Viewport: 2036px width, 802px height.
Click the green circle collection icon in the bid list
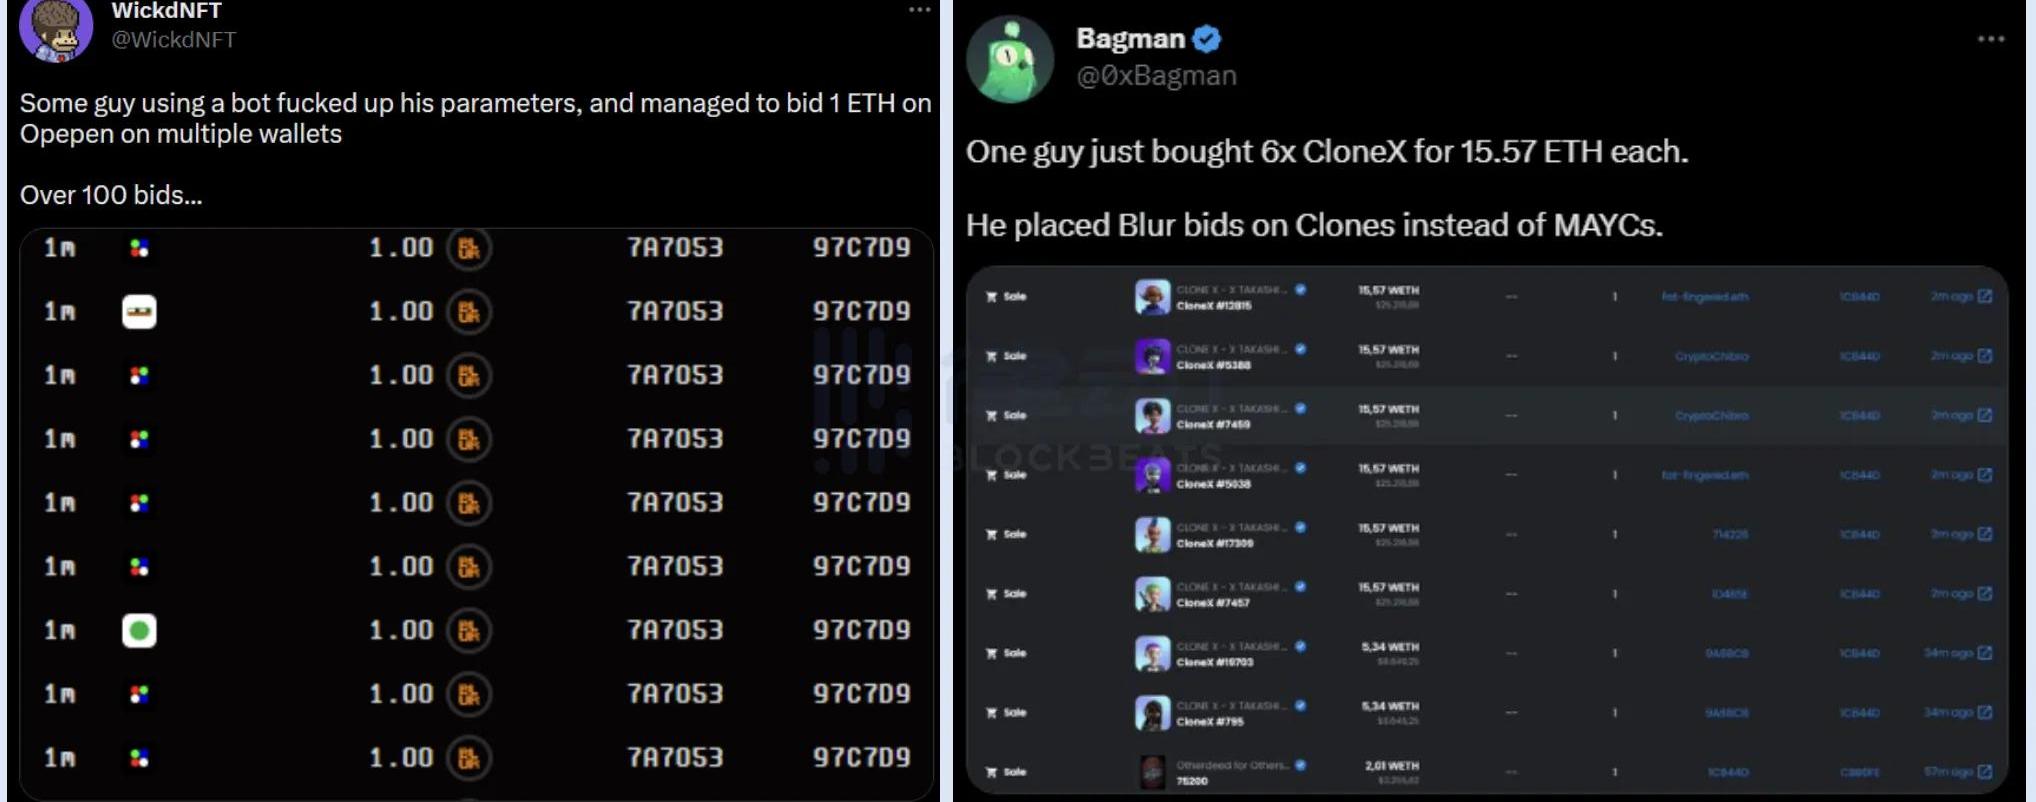139,630
